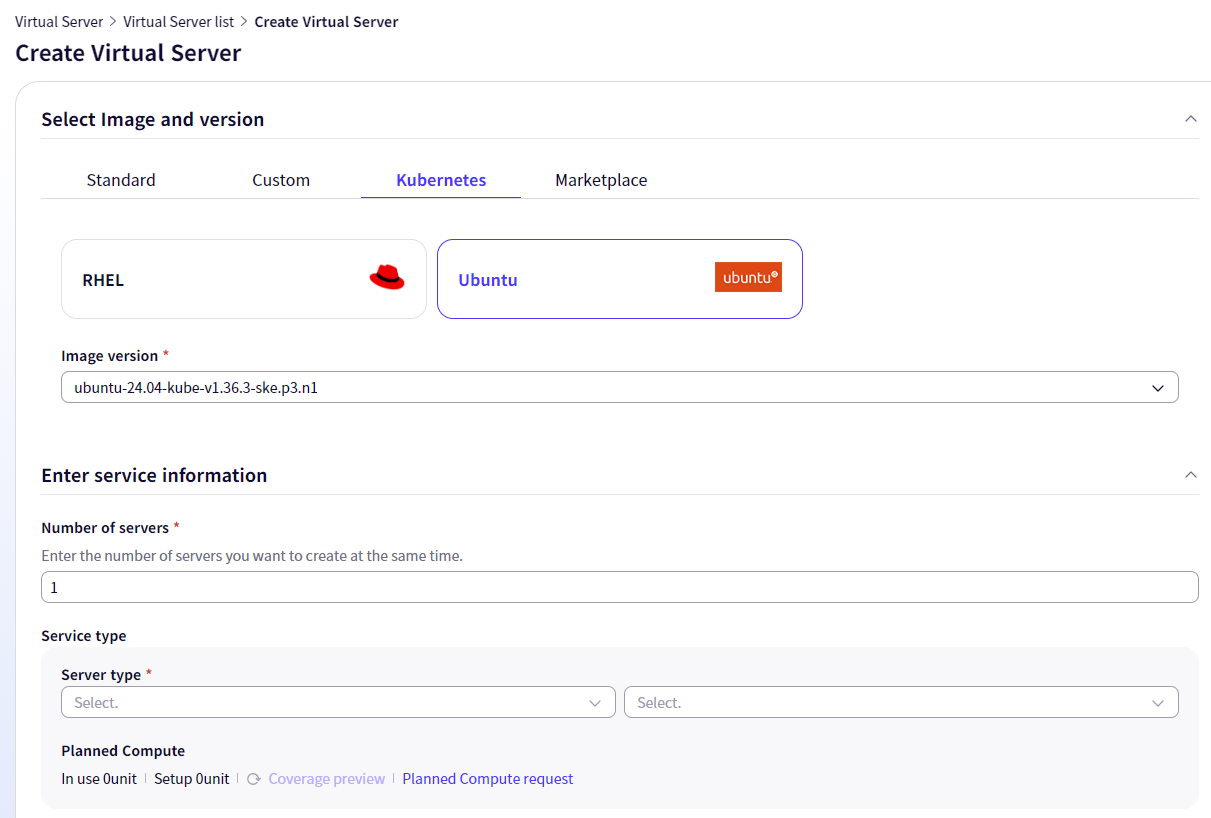
Task: Click Create Virtual Server breadcrumb text
Action: point(326,22)
